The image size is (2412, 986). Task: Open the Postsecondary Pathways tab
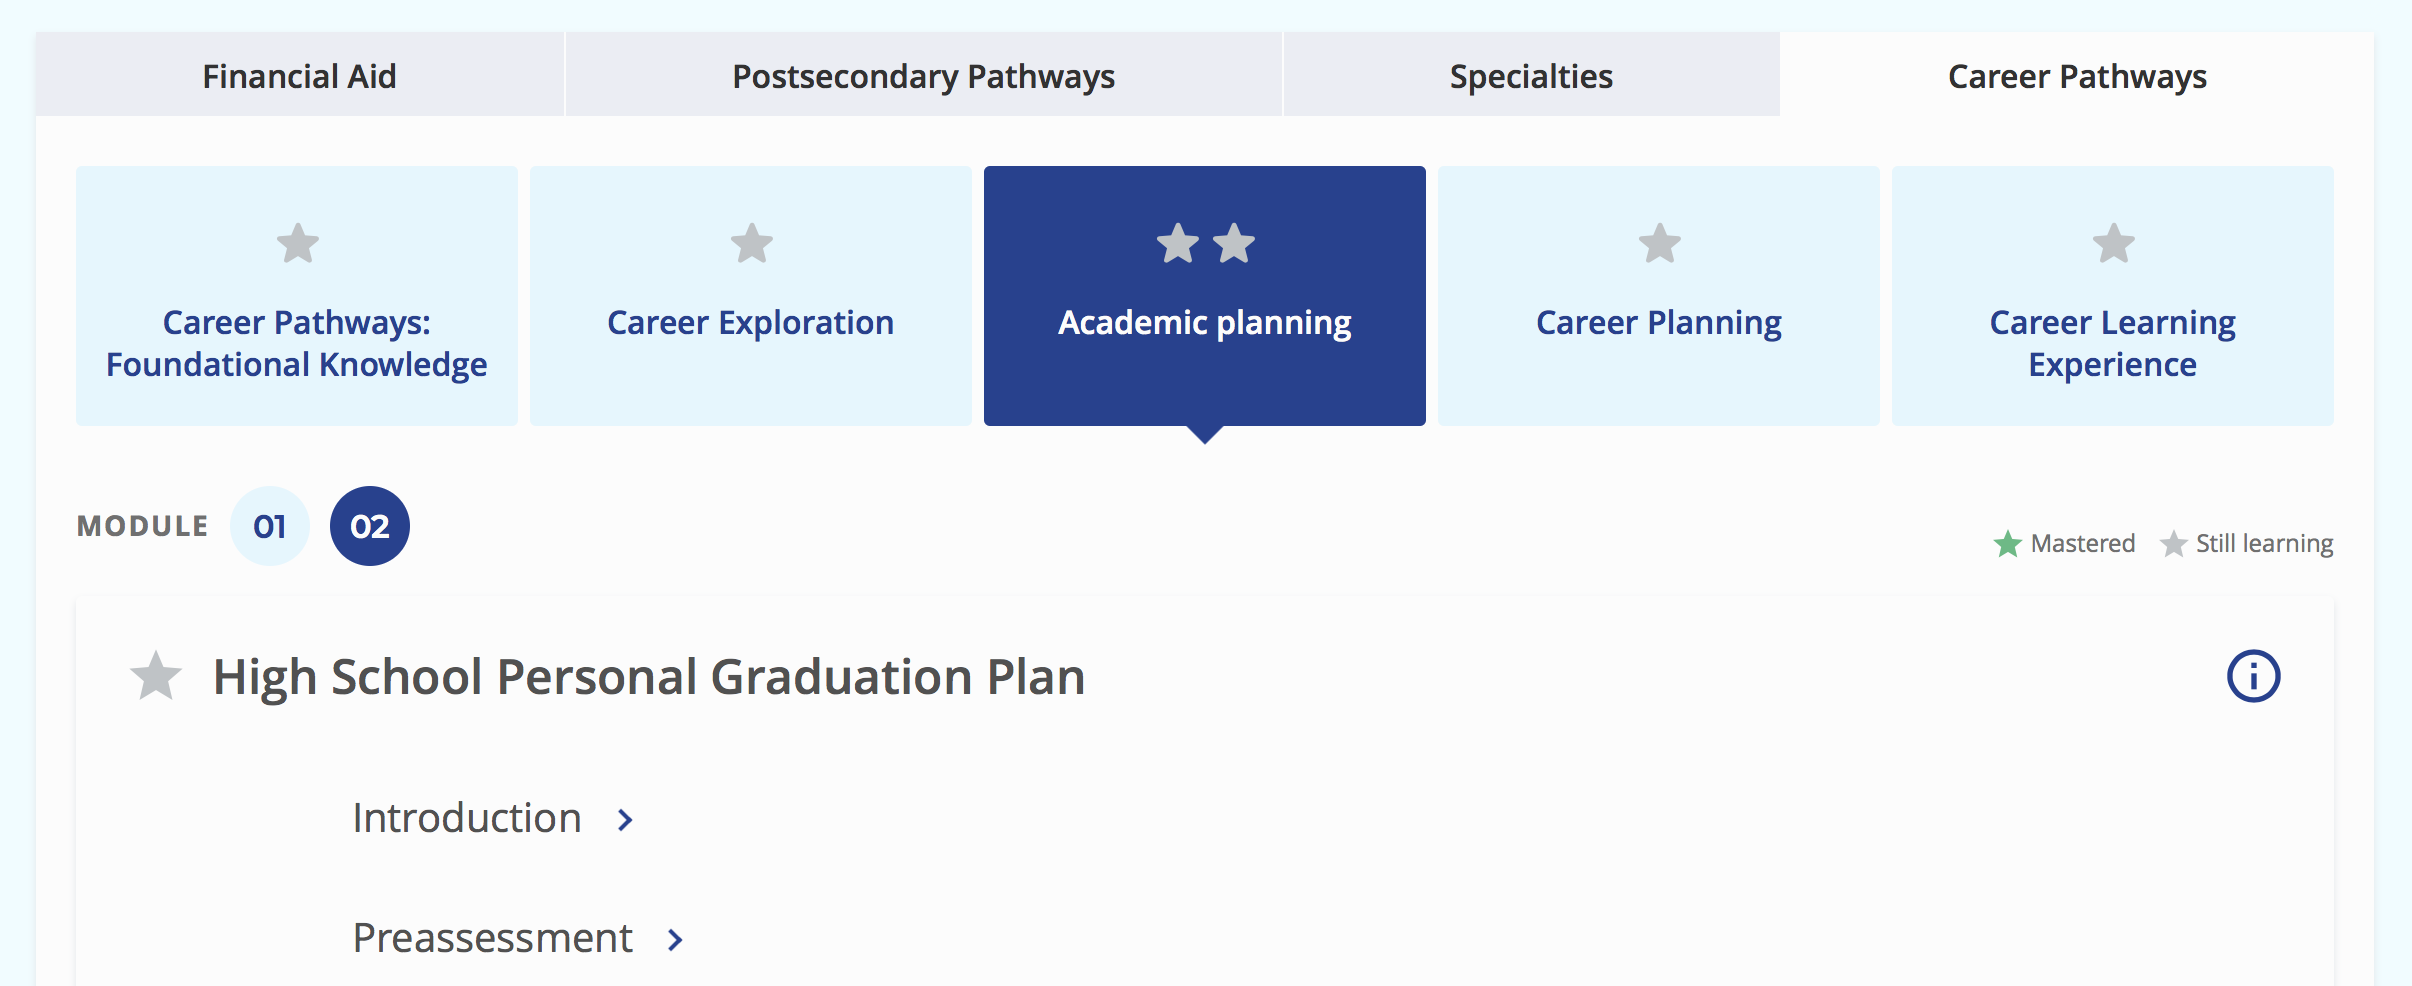pos(923,75)
